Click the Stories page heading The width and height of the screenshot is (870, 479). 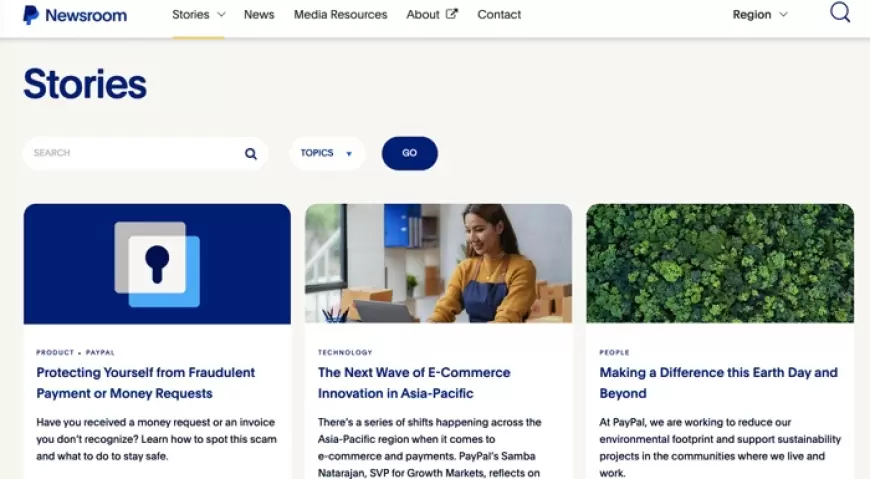(85, 84)
